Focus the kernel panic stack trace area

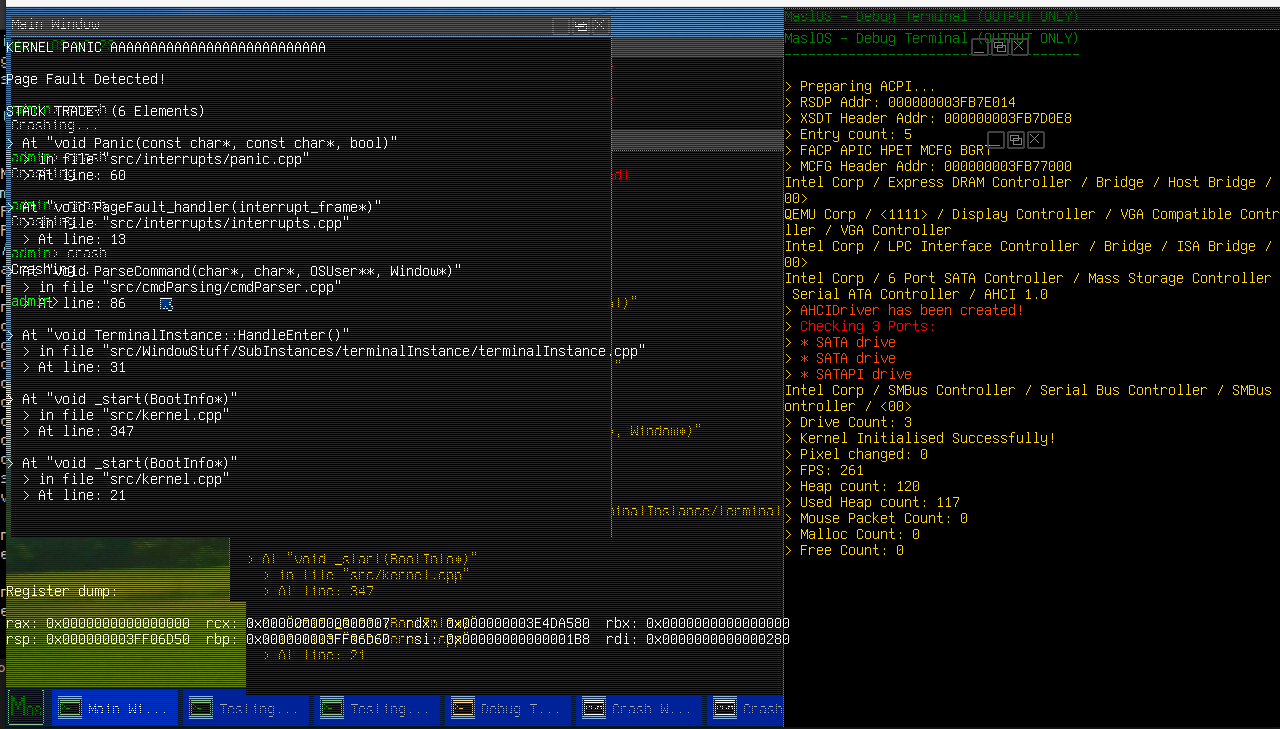[x=300, y=300]
